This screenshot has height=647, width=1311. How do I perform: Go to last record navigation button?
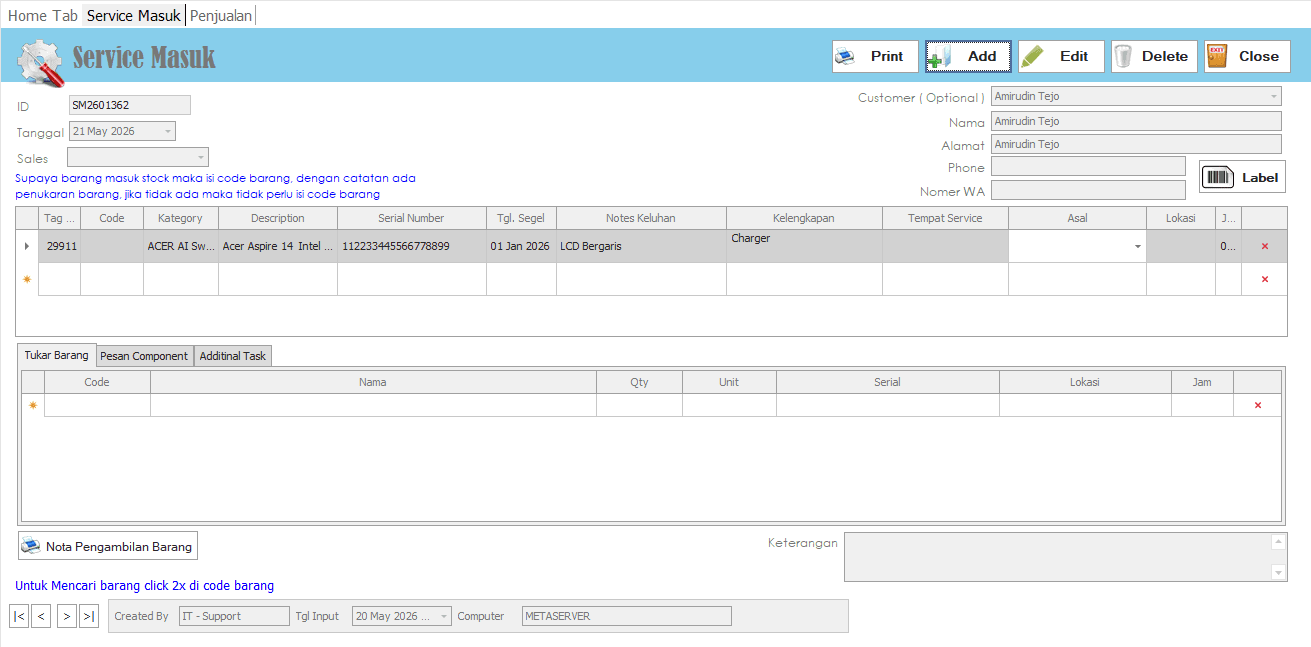click(89, 616)
